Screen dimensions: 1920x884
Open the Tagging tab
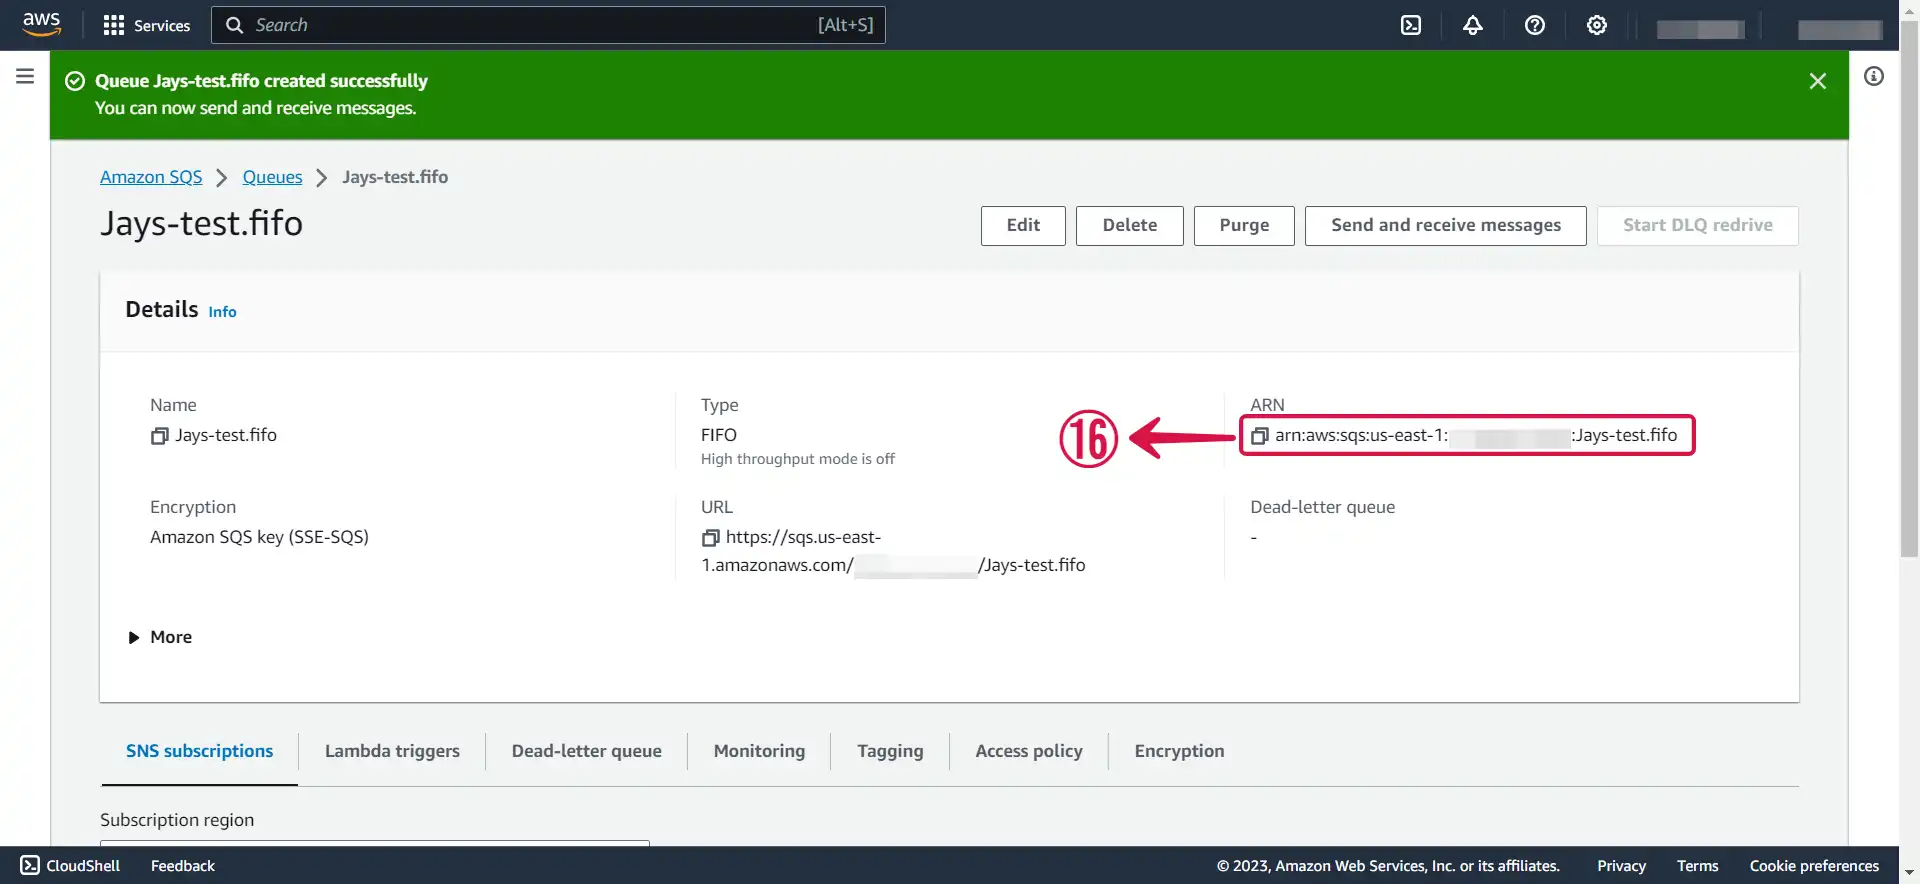tap(890, 751)
